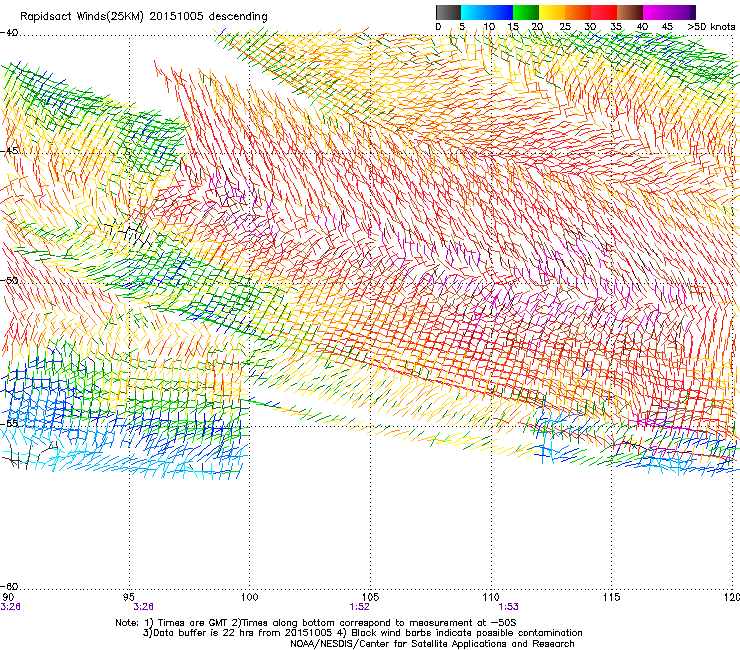Click the '-60' latitude label
This screenshot has width=740, height=650.
coord(9,586)
